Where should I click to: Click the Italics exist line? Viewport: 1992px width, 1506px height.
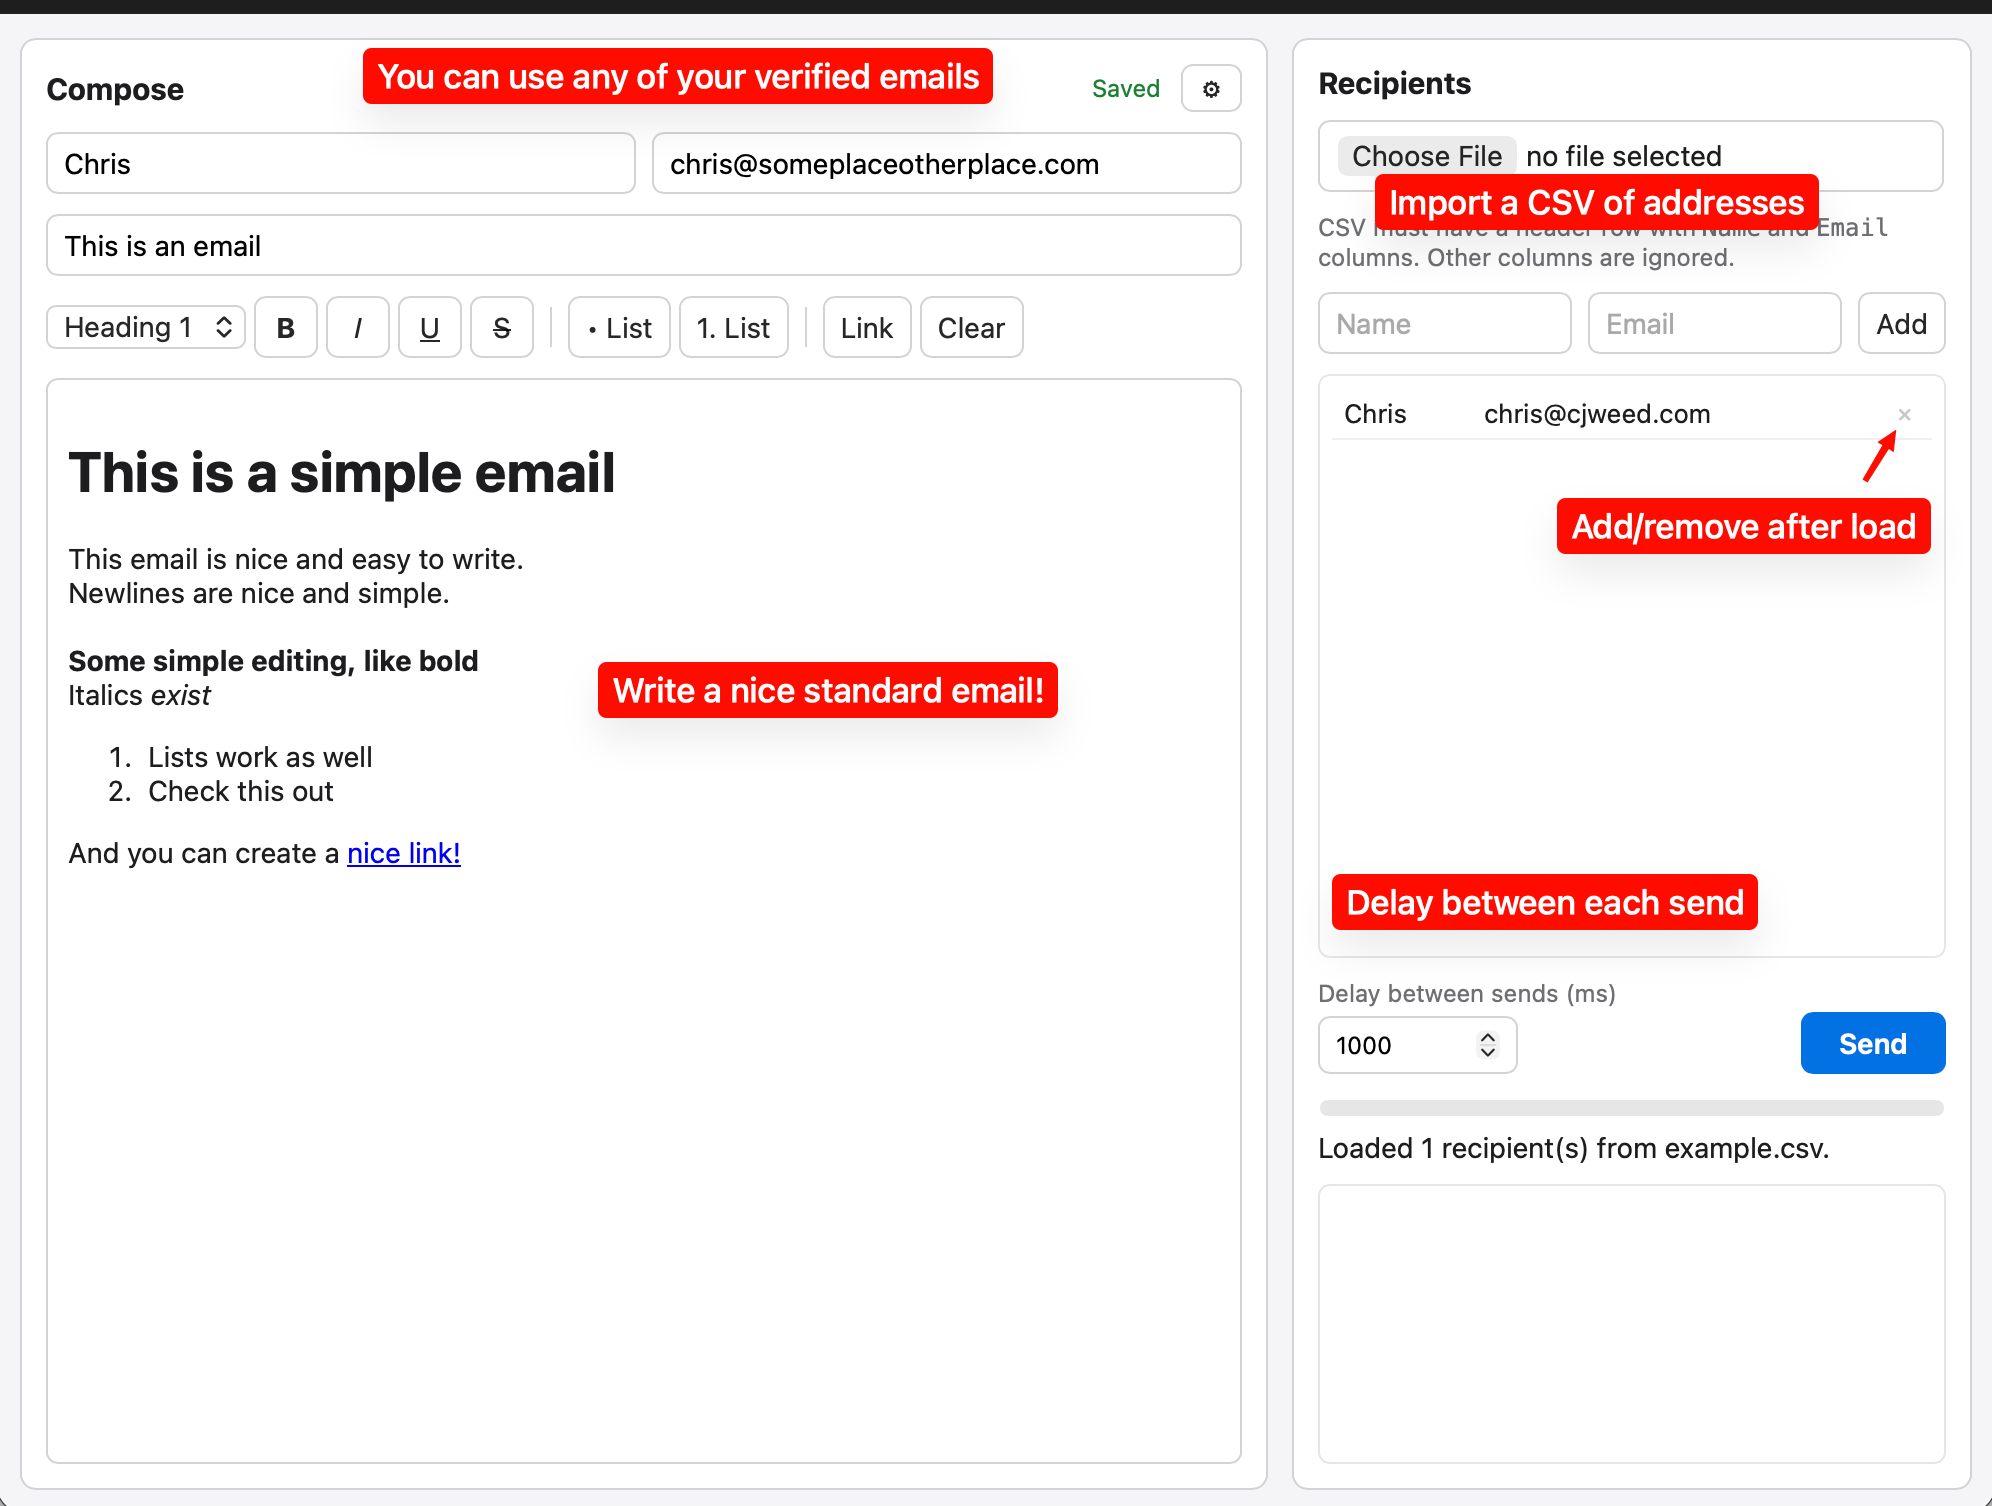[139, 695]
